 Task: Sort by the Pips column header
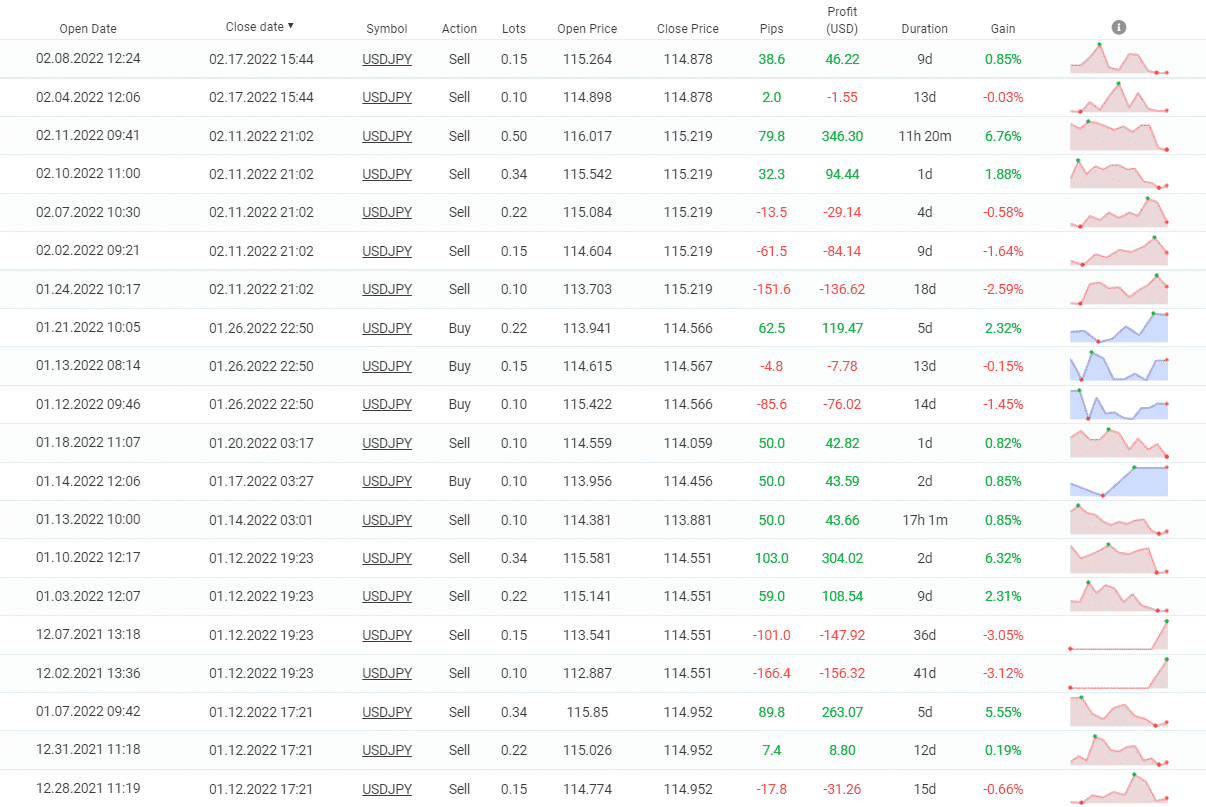771,29
